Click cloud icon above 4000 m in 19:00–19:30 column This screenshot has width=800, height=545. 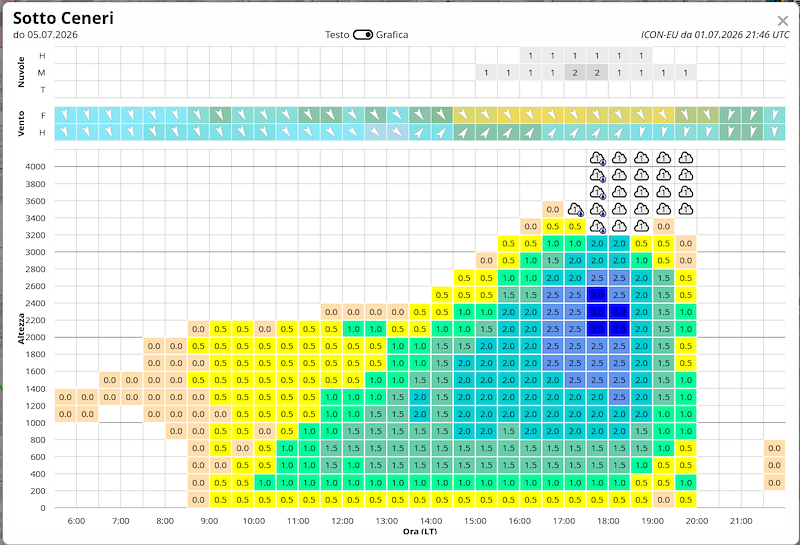[x=663, y=158]
